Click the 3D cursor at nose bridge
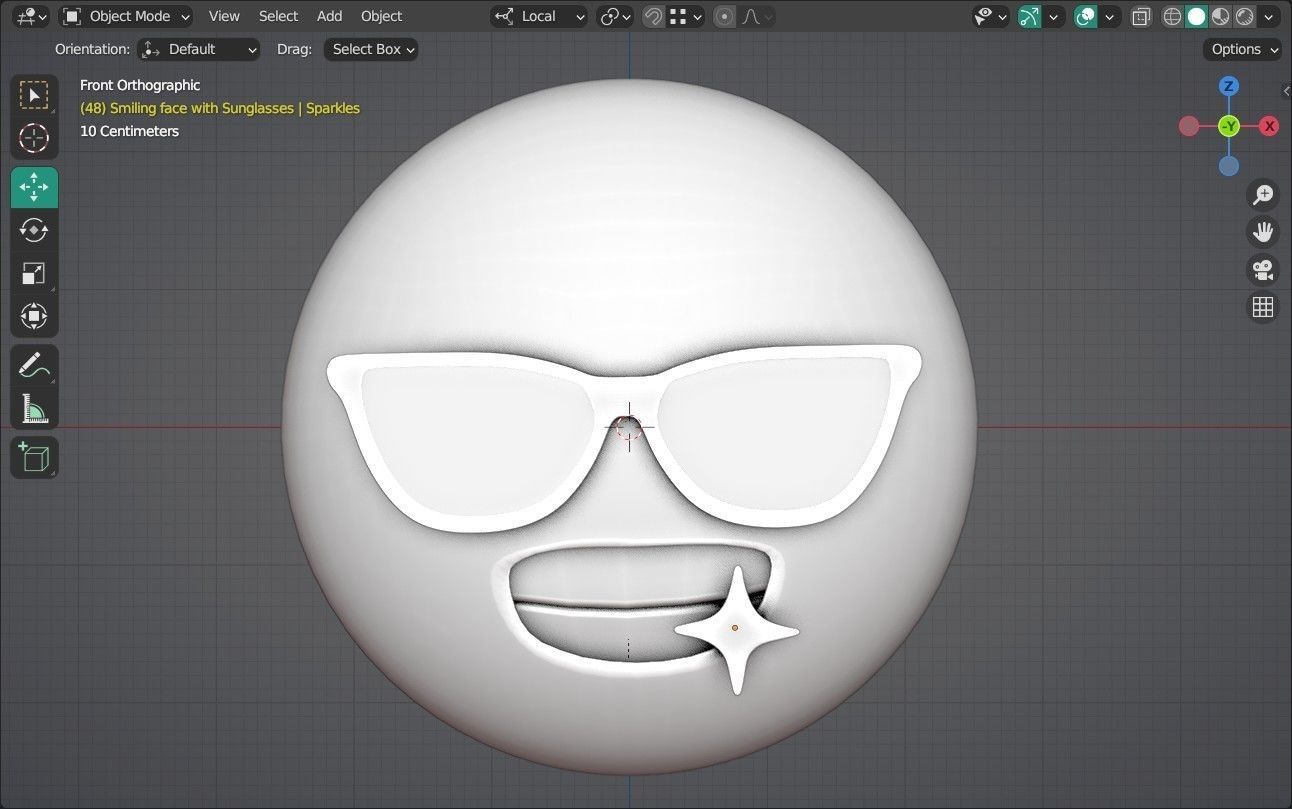This screenshot has height=809, width=1292. (628, 428)
